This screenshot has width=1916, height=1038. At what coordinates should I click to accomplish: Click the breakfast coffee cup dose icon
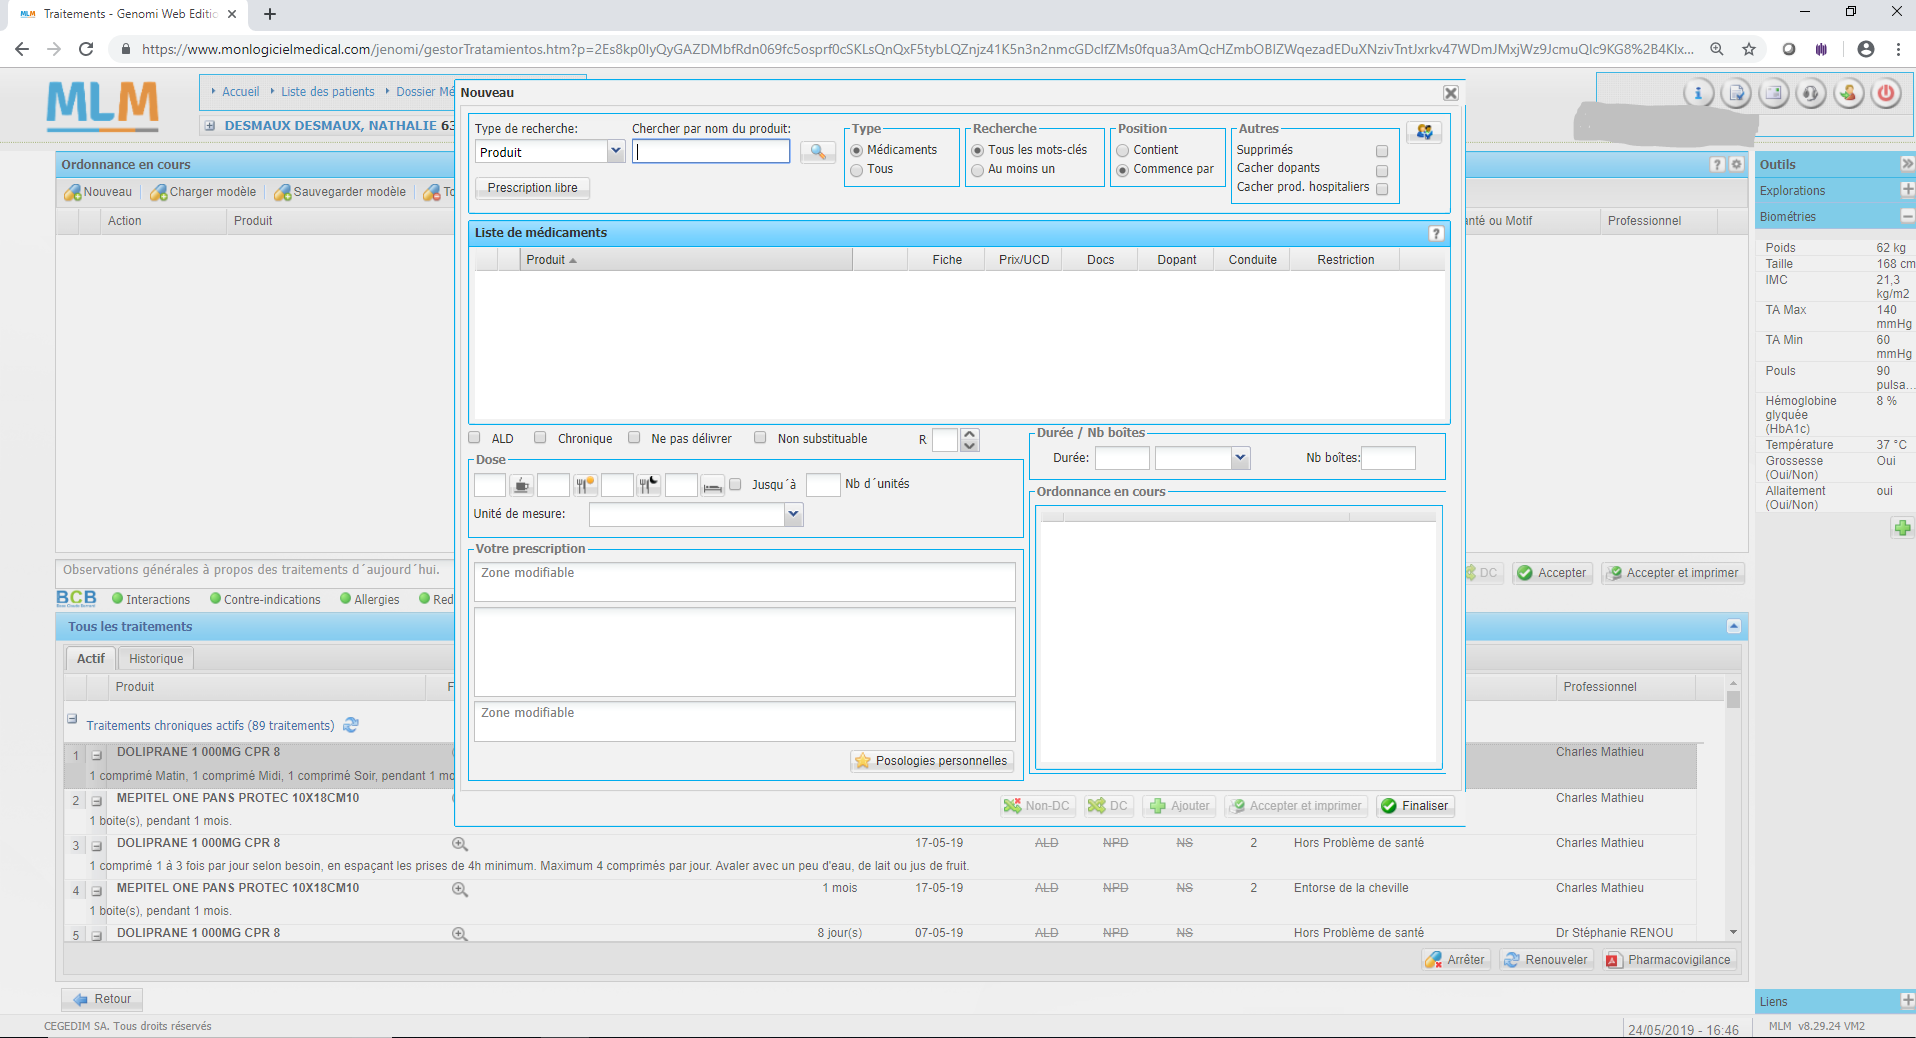pyautogui.click(x=521, y=486)
